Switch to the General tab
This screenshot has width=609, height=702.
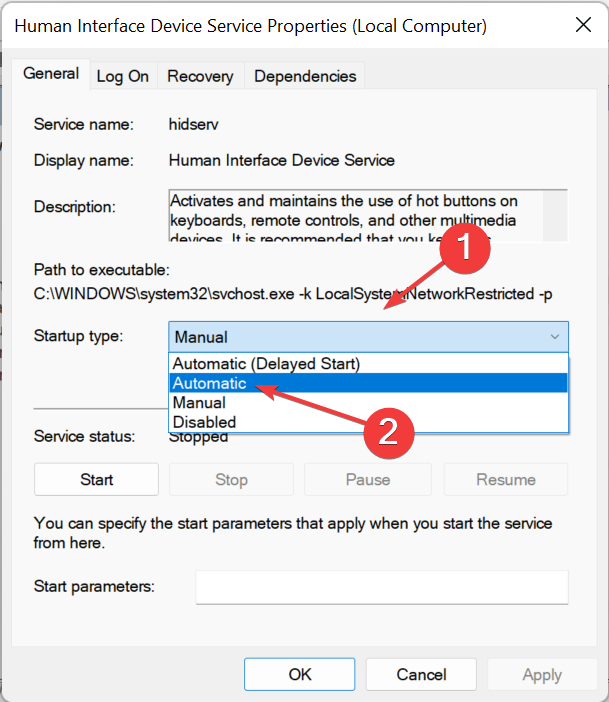pyautogui.click(x=51, y=74)
